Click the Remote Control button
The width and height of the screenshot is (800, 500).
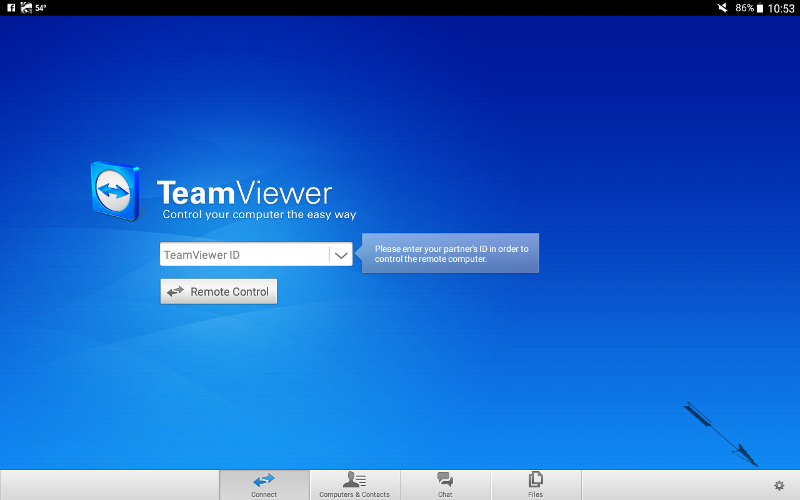219,291
